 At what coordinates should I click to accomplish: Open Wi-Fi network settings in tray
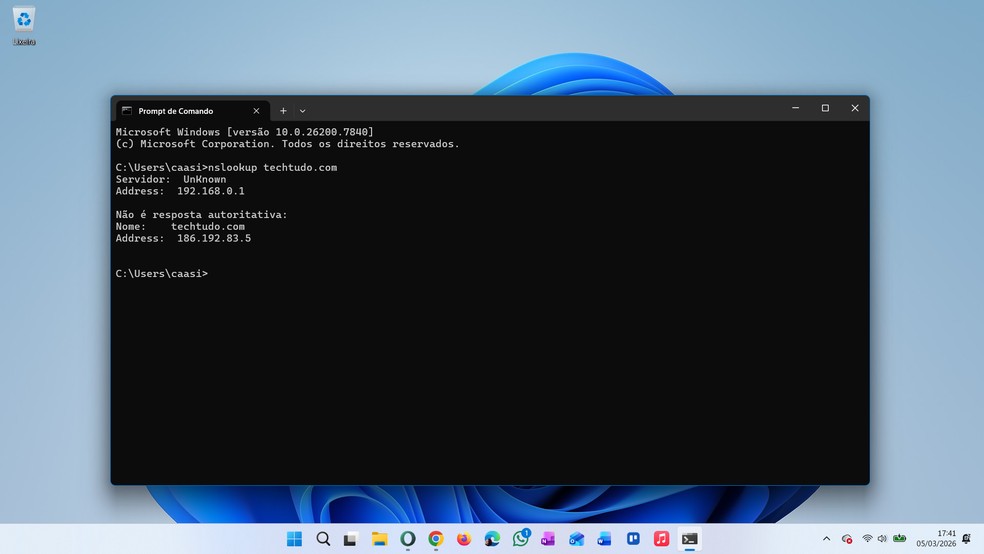[x=867, y=539]
